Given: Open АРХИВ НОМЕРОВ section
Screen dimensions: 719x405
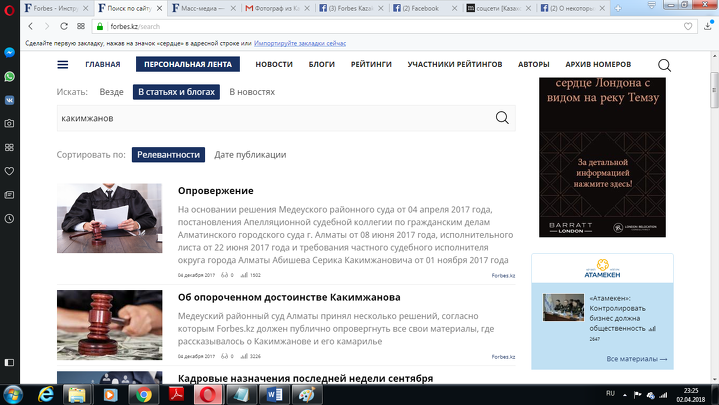Looking at the screenshot, I should (x=598, y=64).
